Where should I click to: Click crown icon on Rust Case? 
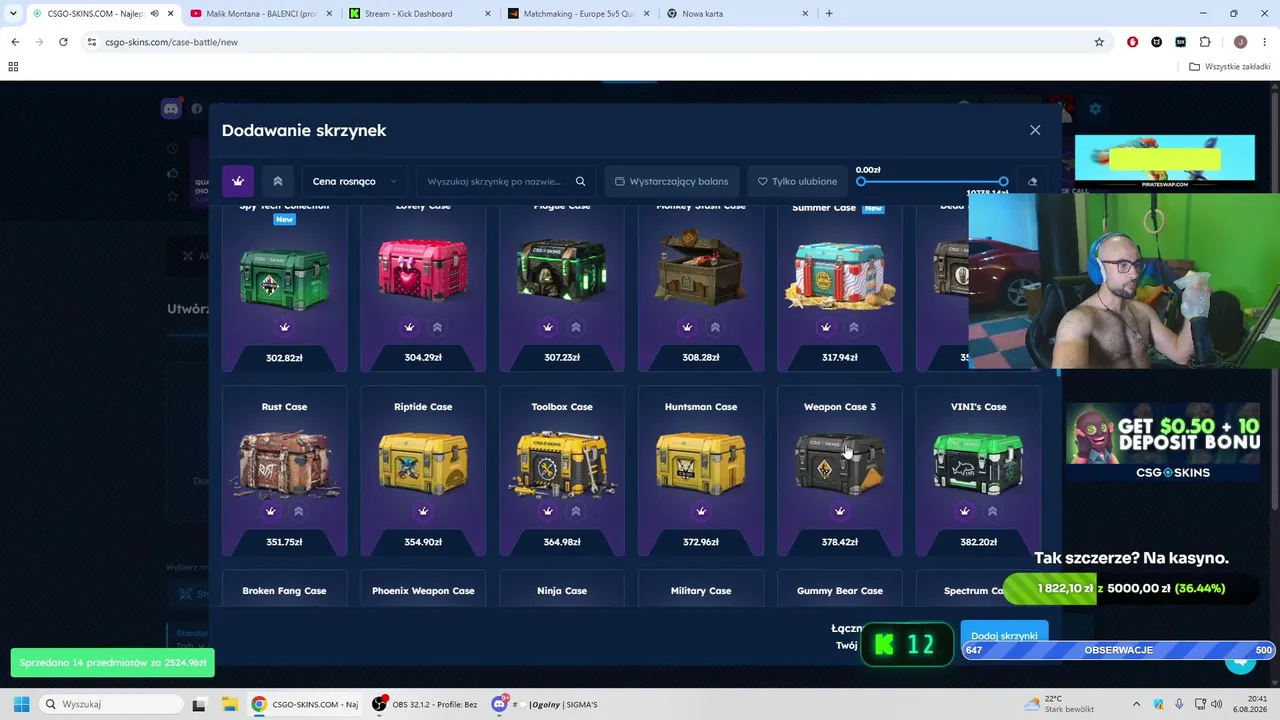270,511
